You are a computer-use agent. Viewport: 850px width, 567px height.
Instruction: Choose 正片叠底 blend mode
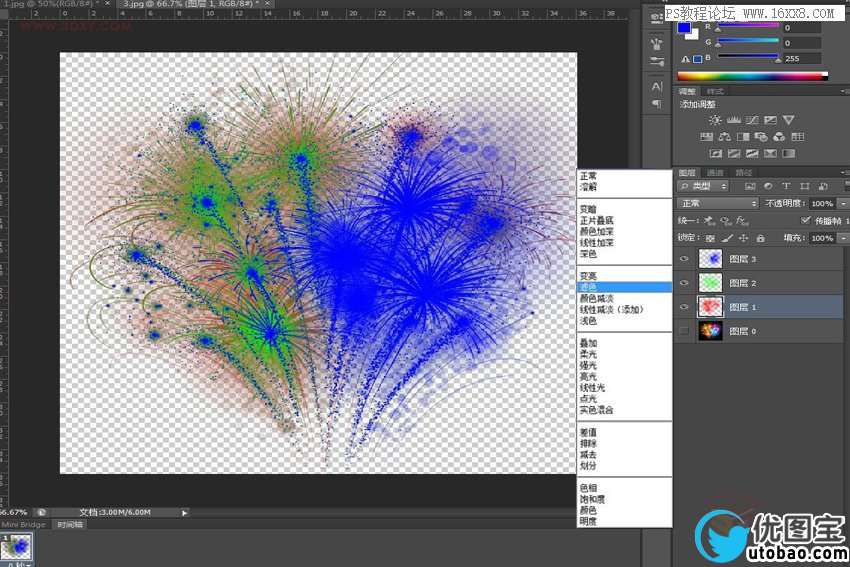[x=624, y=221]
